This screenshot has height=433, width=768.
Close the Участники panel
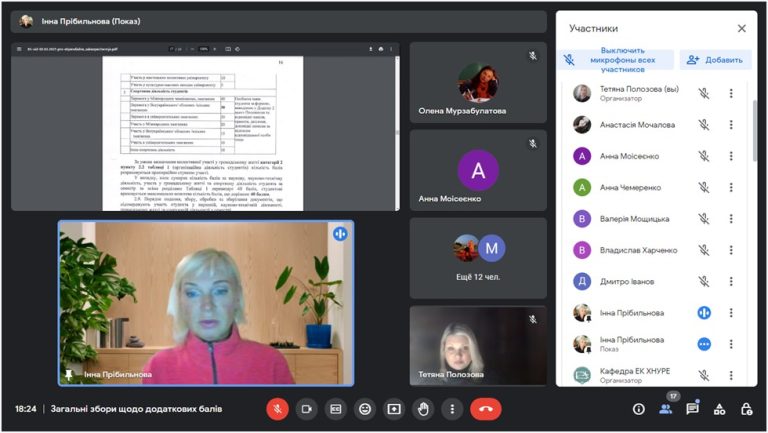[x=742, y=28]
